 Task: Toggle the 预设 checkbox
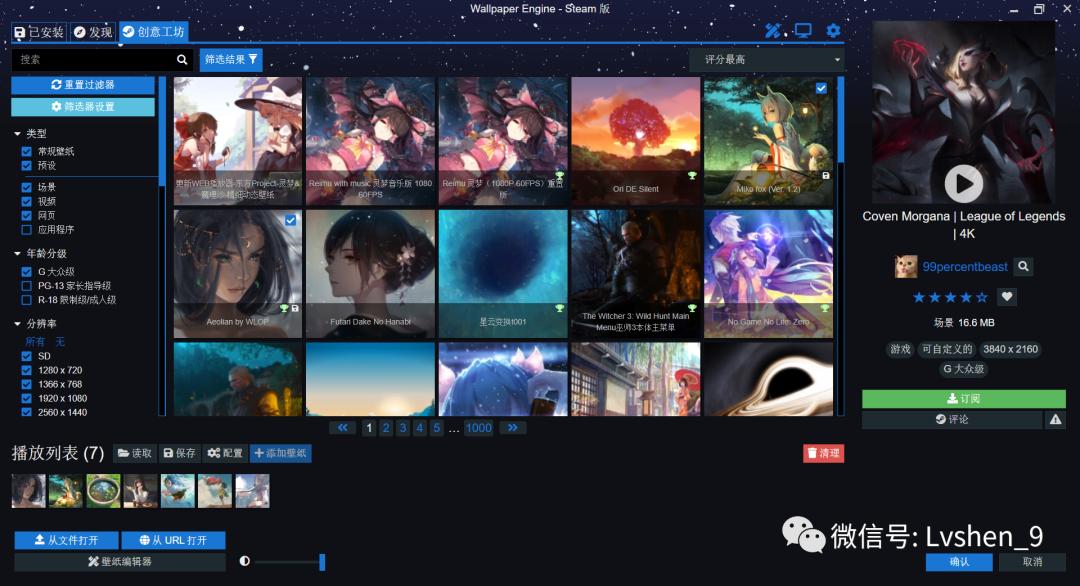point(26,166)
